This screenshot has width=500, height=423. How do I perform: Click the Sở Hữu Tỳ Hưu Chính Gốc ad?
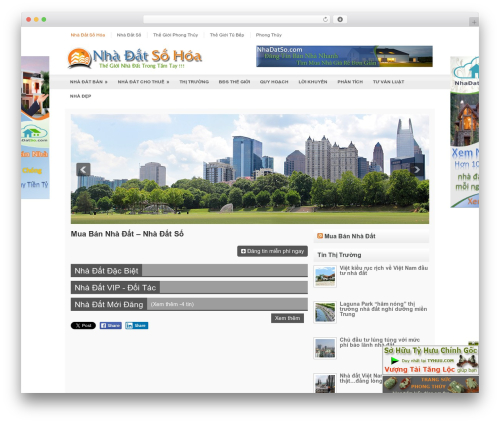(430, 360)
